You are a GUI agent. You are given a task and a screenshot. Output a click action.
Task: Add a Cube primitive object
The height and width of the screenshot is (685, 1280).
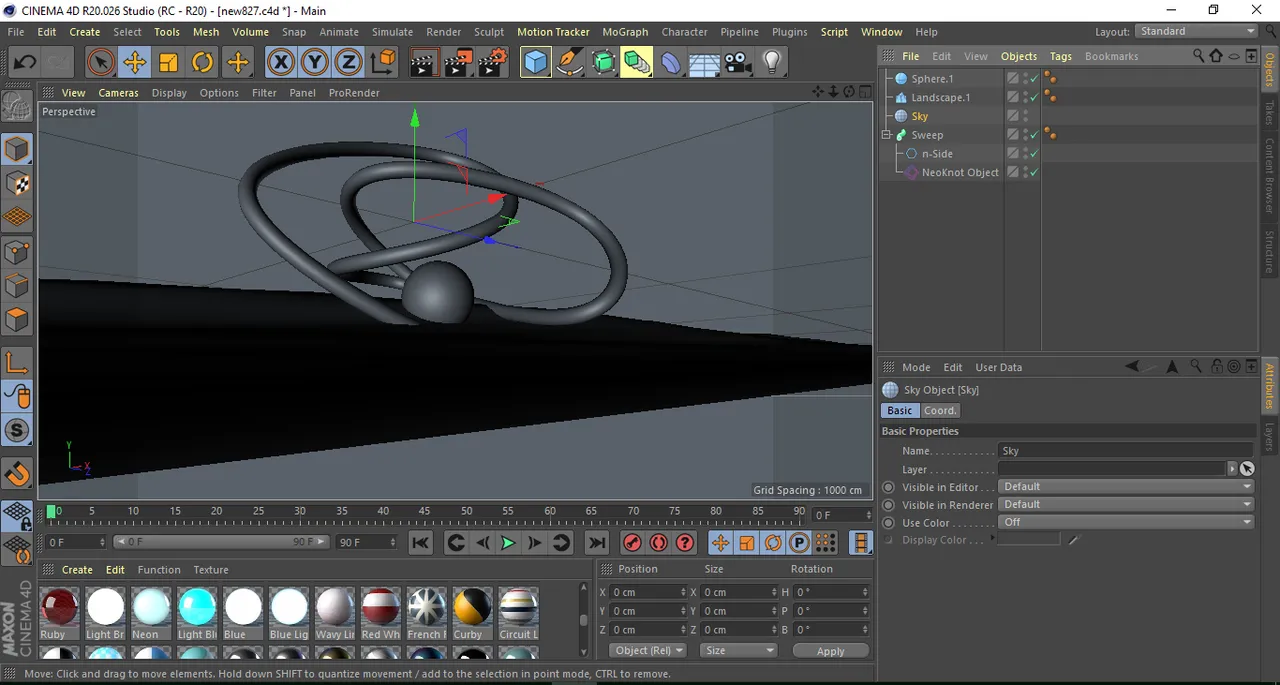(536, 63)
